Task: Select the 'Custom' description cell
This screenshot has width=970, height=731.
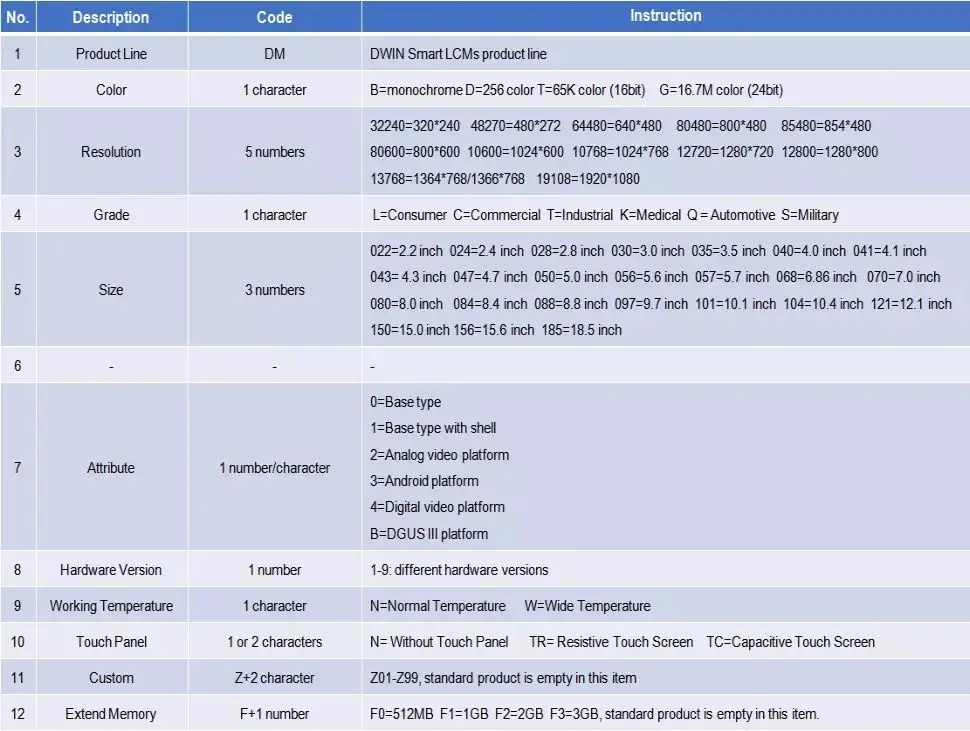Action: [x=111, y=677]
